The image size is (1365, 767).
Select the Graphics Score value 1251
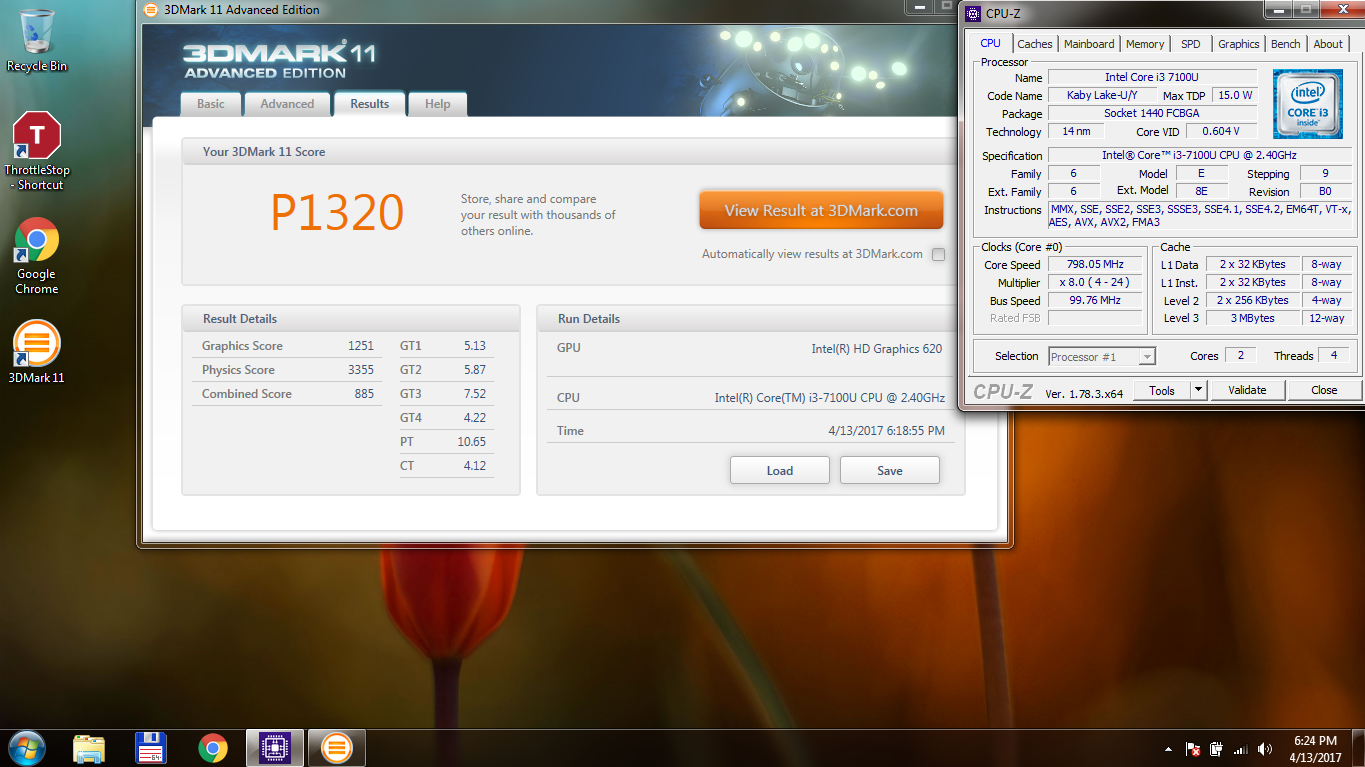[x=361, y=346]
